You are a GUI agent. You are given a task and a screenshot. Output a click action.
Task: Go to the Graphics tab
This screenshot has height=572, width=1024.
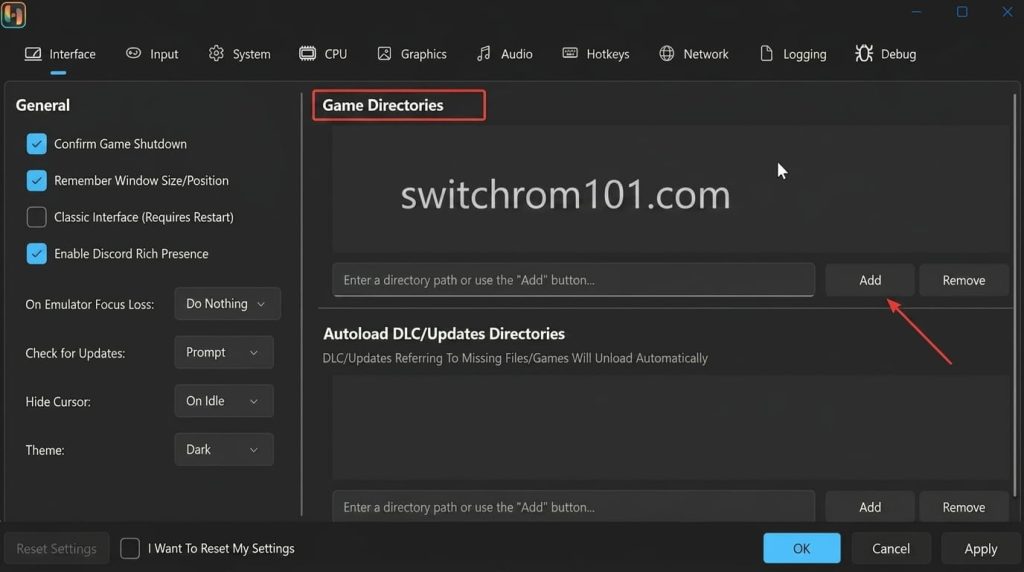(x=412, y=54)
